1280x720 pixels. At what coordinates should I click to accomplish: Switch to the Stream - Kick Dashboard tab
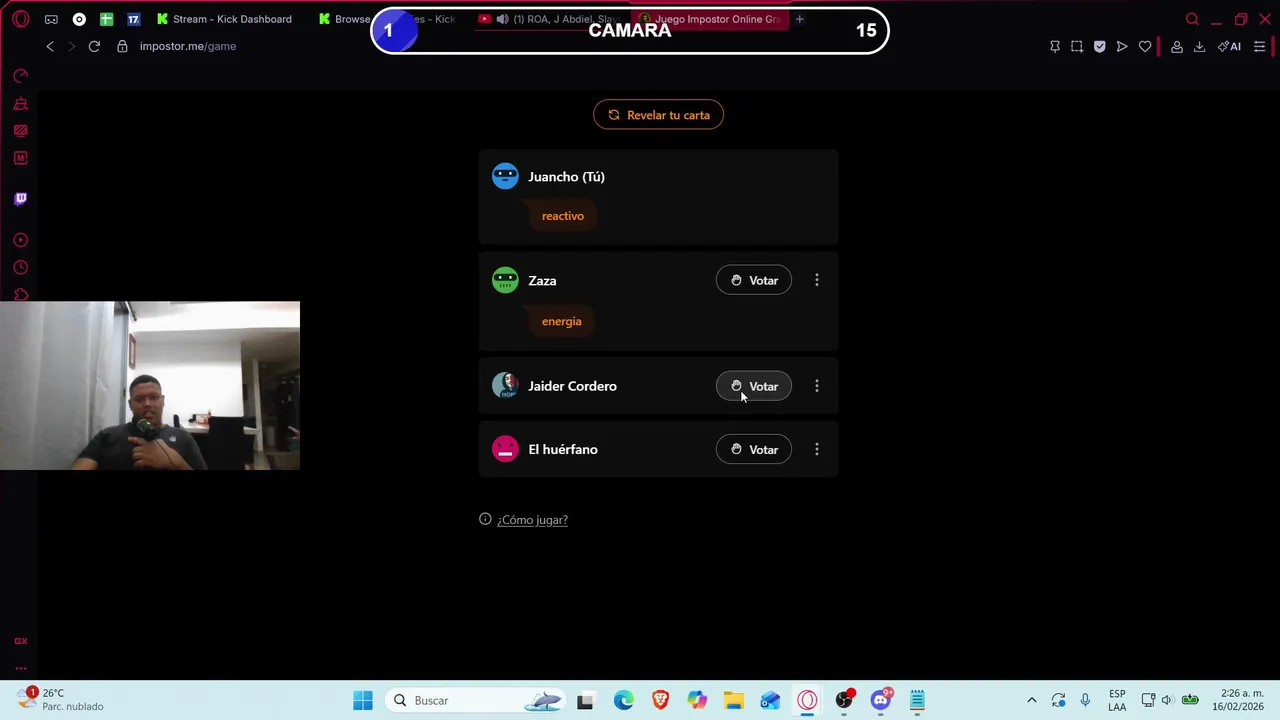coord(225,19)
